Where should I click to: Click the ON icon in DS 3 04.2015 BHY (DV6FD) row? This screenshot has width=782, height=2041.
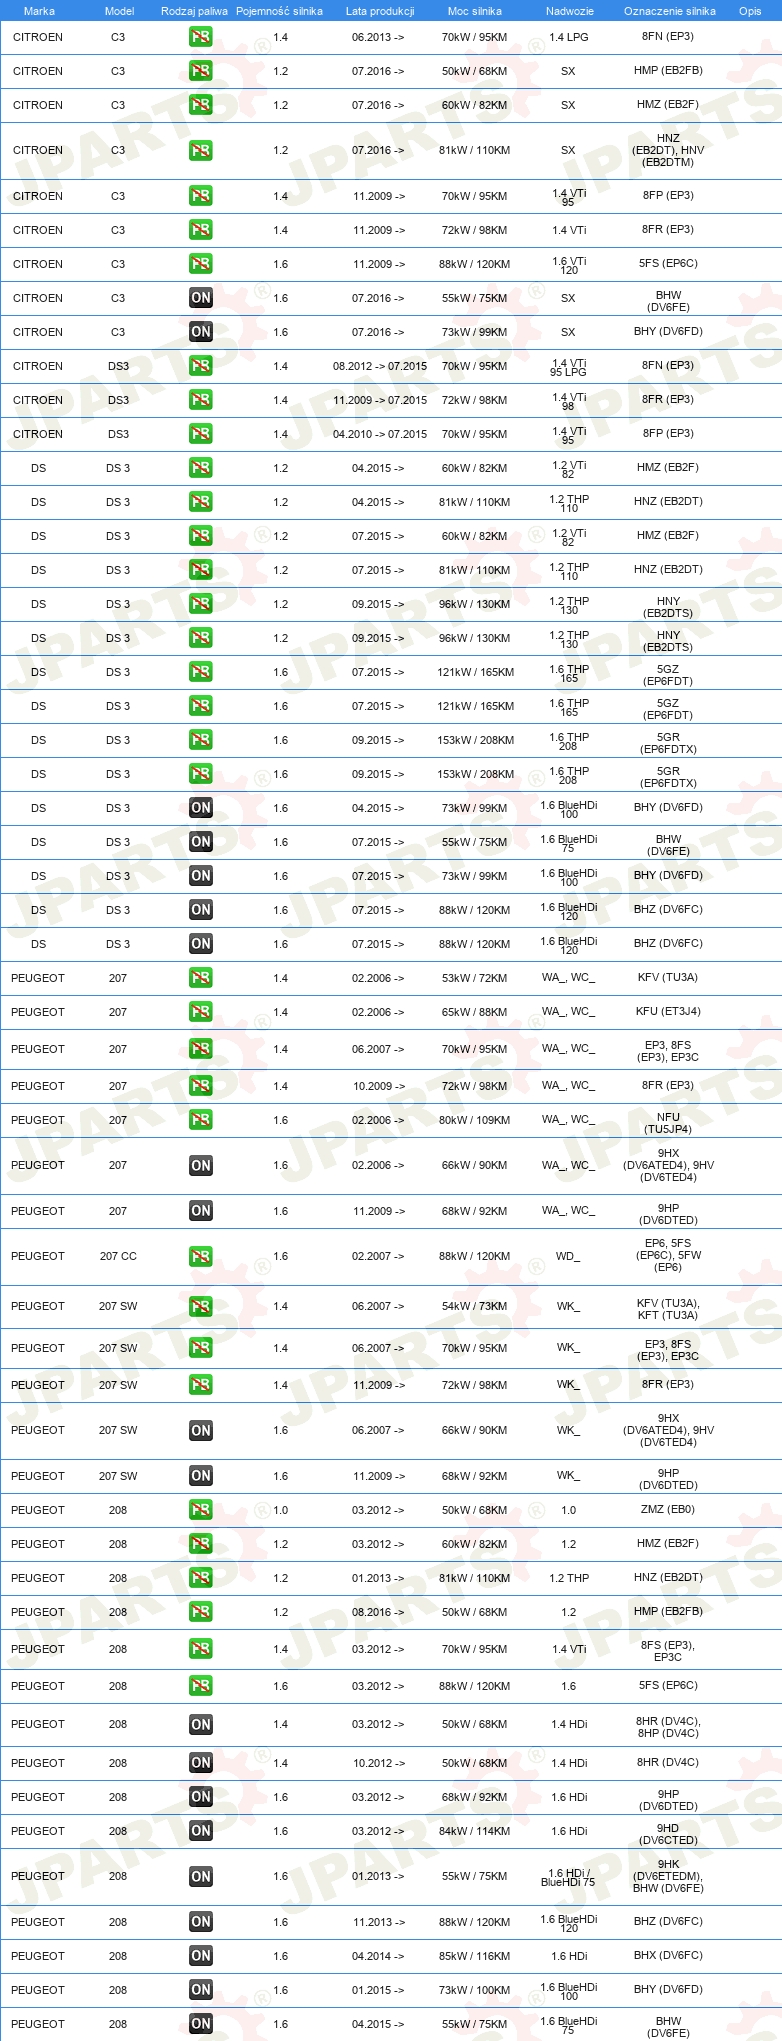point(200,808)
